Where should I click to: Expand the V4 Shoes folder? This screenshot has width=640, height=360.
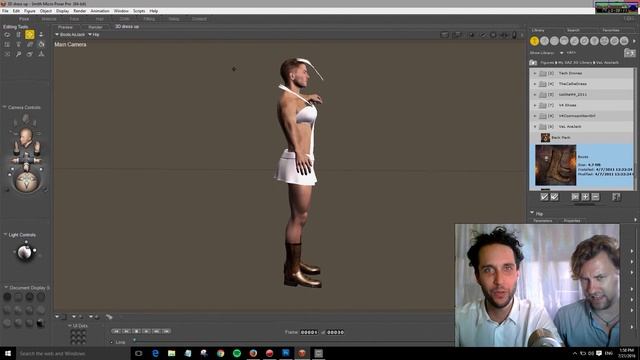pos(535,105)
